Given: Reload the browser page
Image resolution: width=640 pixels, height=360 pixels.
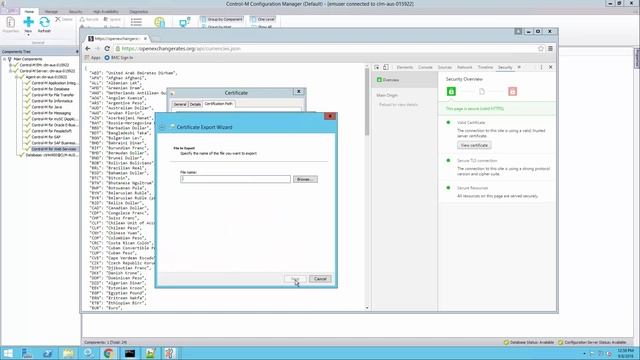Looking at the screenshot, I should coord(107,49).
